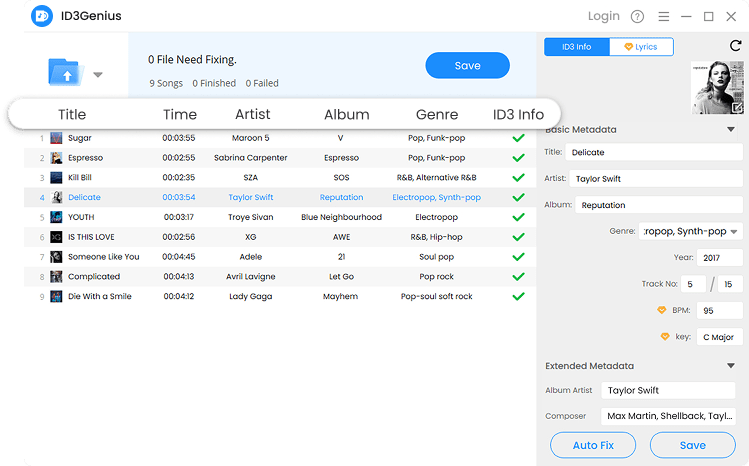The image size is (749, 466).
Task: Select the Someone Like You song title
Action: pos(104,257)
